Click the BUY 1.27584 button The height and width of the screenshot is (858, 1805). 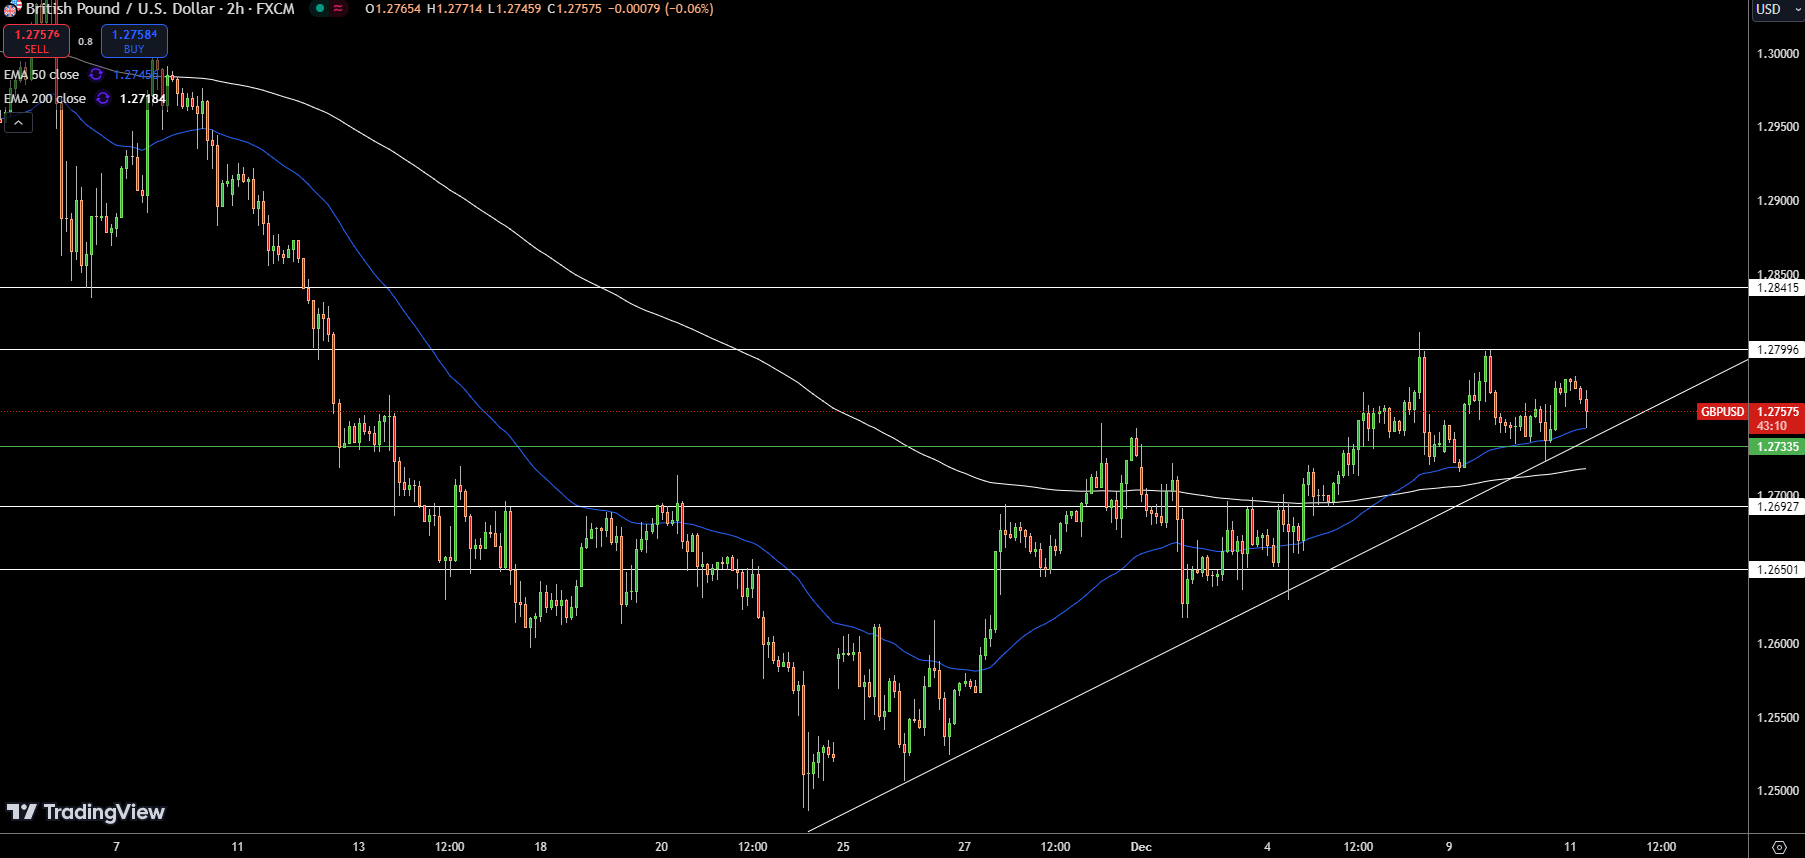point(134,41)
